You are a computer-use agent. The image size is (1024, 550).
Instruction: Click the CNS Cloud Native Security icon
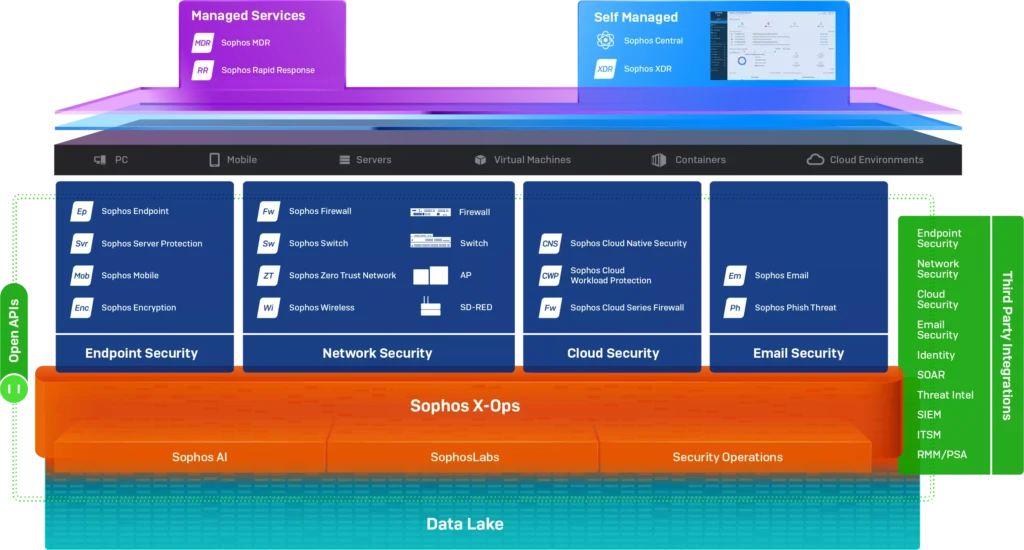coord(550,244)
